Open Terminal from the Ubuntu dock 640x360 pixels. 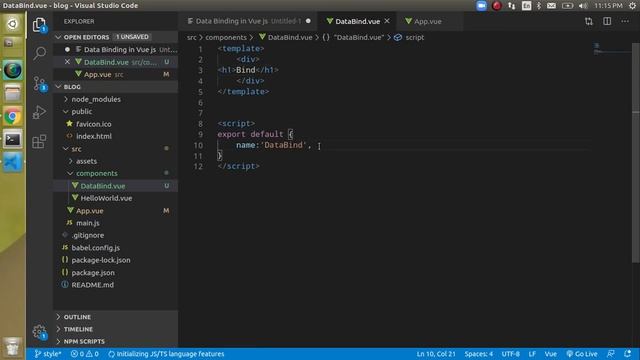point(12,140)
